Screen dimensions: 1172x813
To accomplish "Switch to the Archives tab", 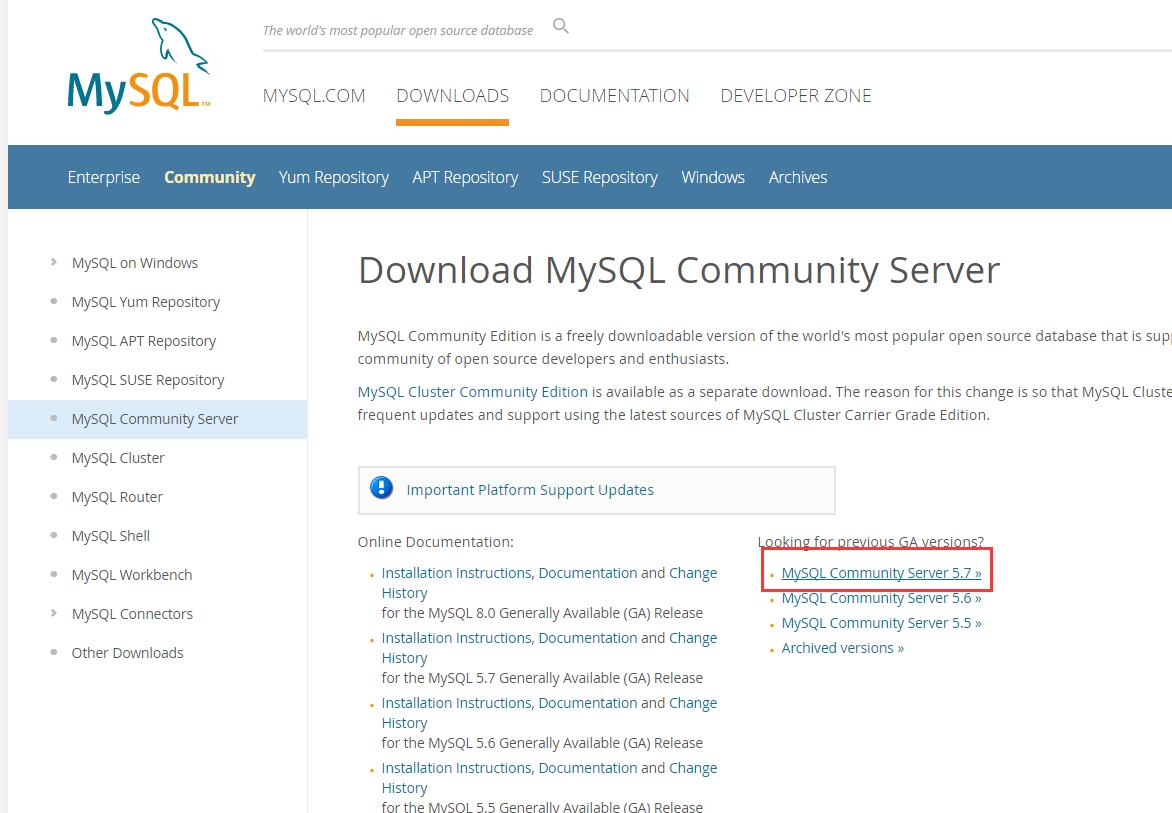I will [798, 177].
